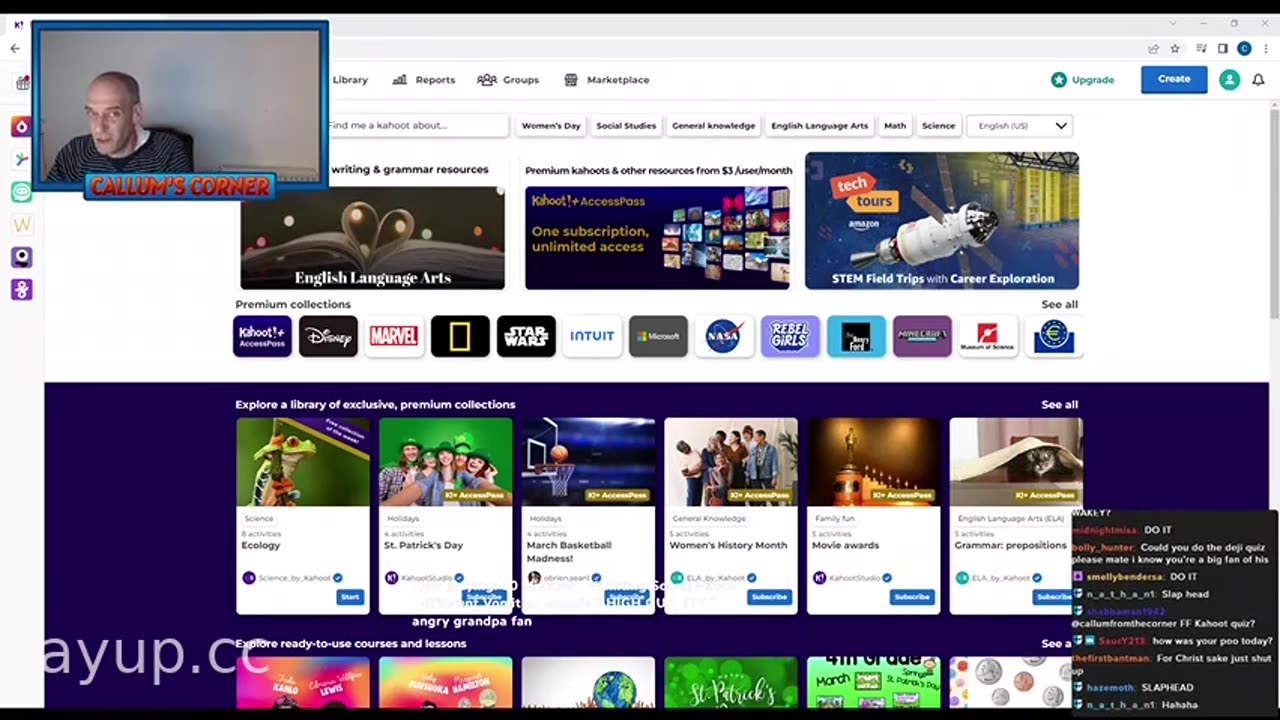Click the notifications bell icon

click(x=1258, y=80)
